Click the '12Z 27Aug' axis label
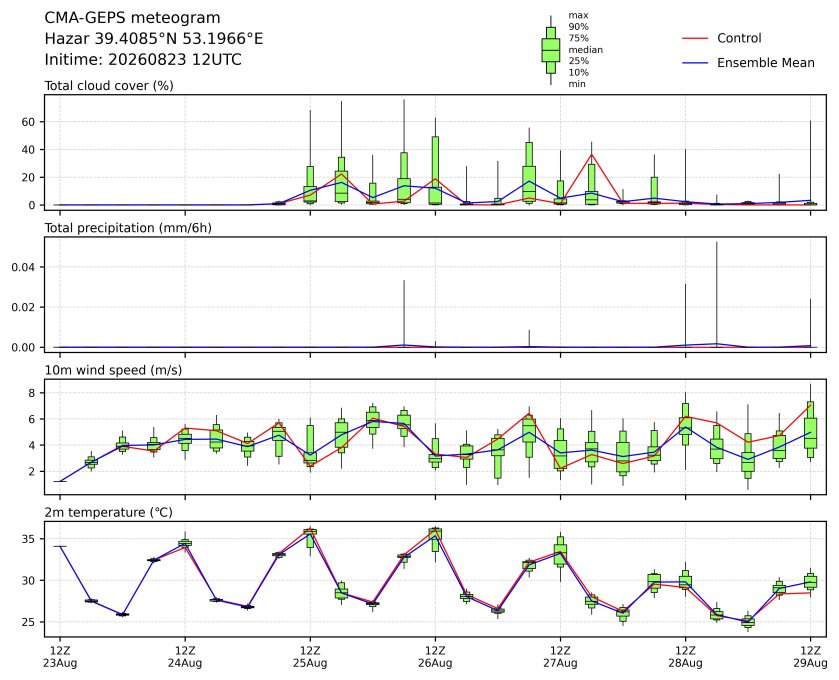Viewport: 839px width, 680px height. pos(561,657)
